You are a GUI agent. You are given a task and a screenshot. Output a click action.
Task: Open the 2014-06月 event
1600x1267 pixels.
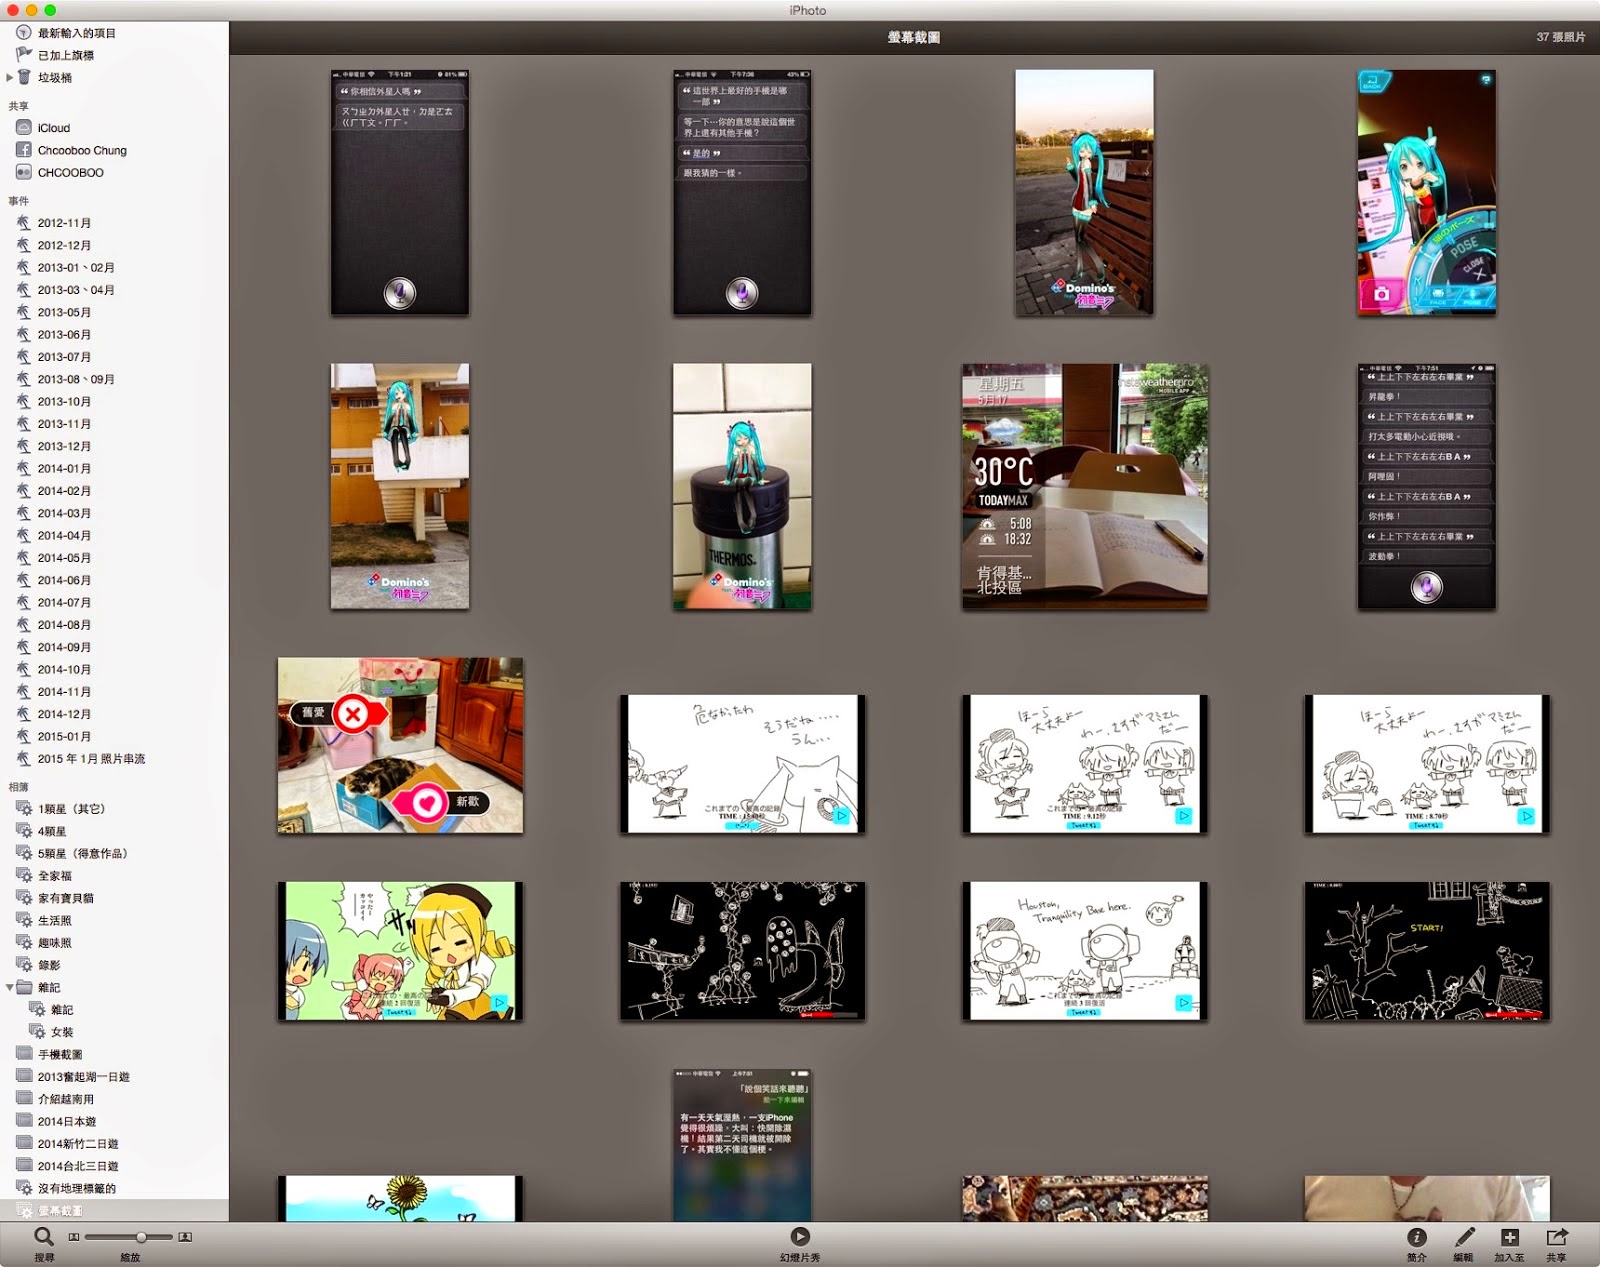tap(64, 580)
